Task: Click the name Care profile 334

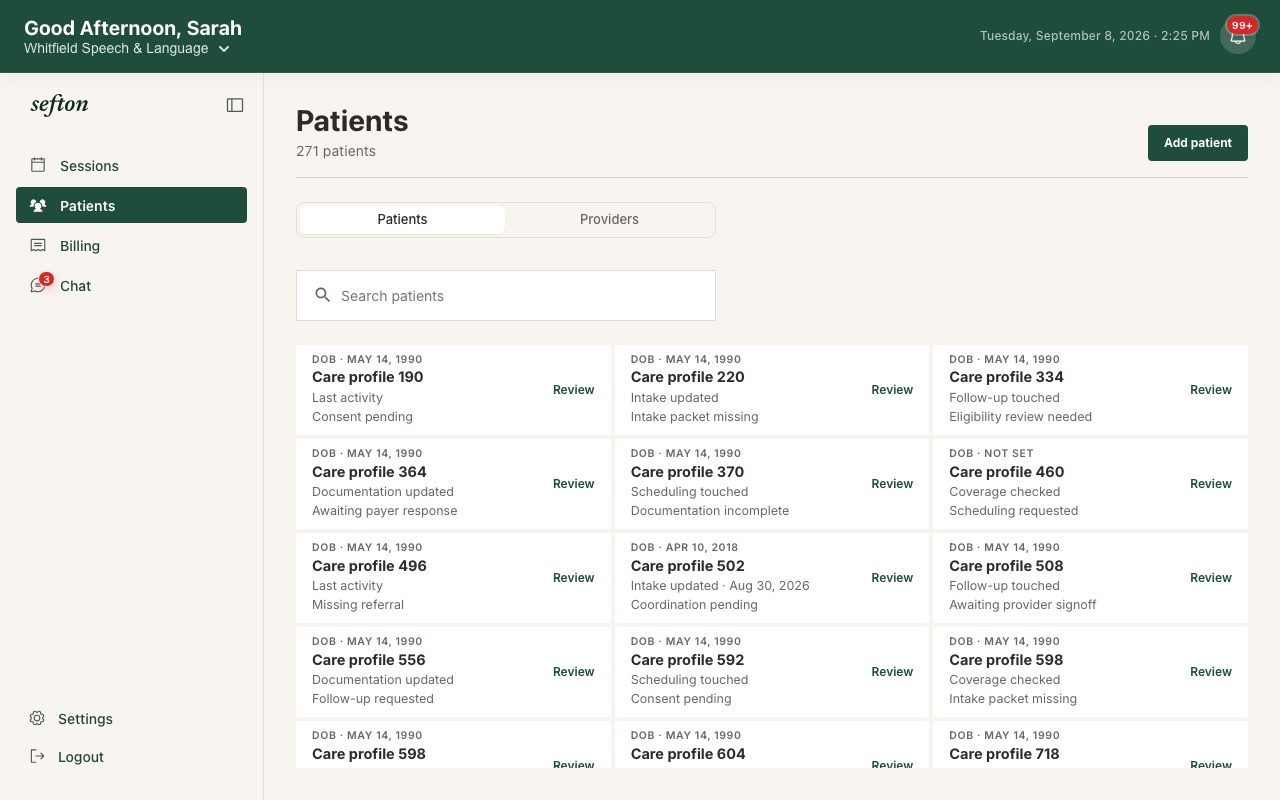Action: pos(1006,377)
